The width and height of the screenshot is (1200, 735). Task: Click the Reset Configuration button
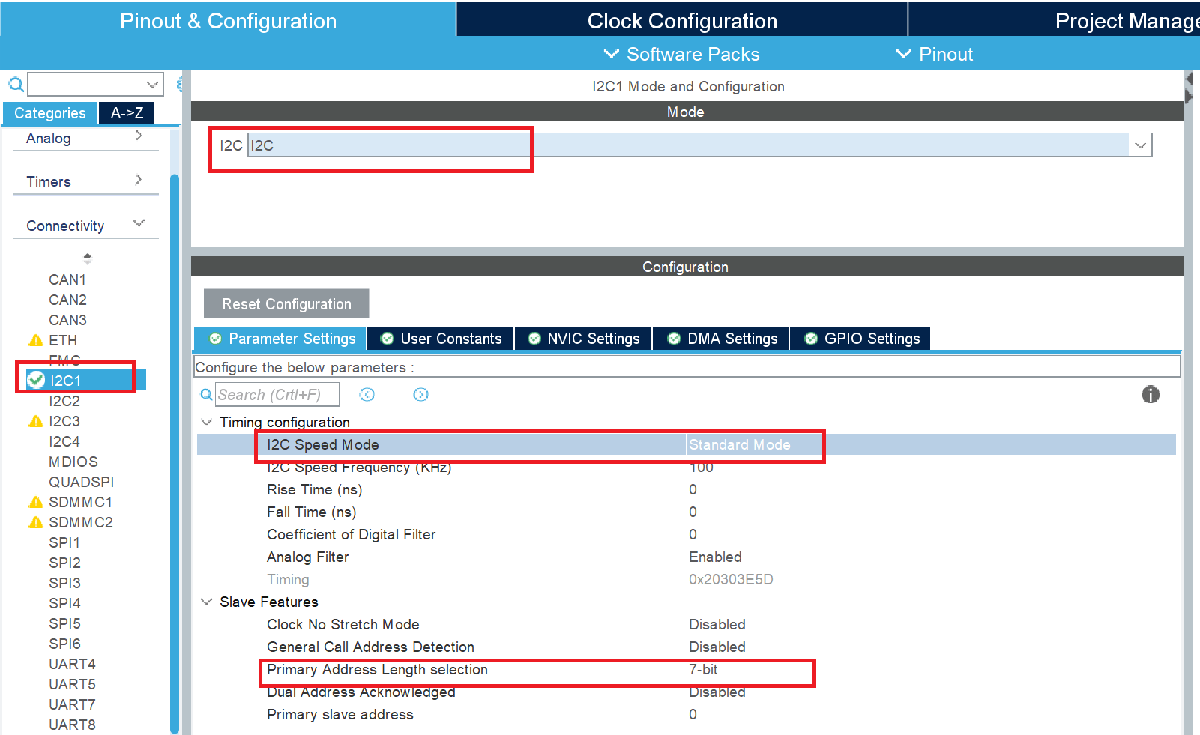click(x=286, y=302)
